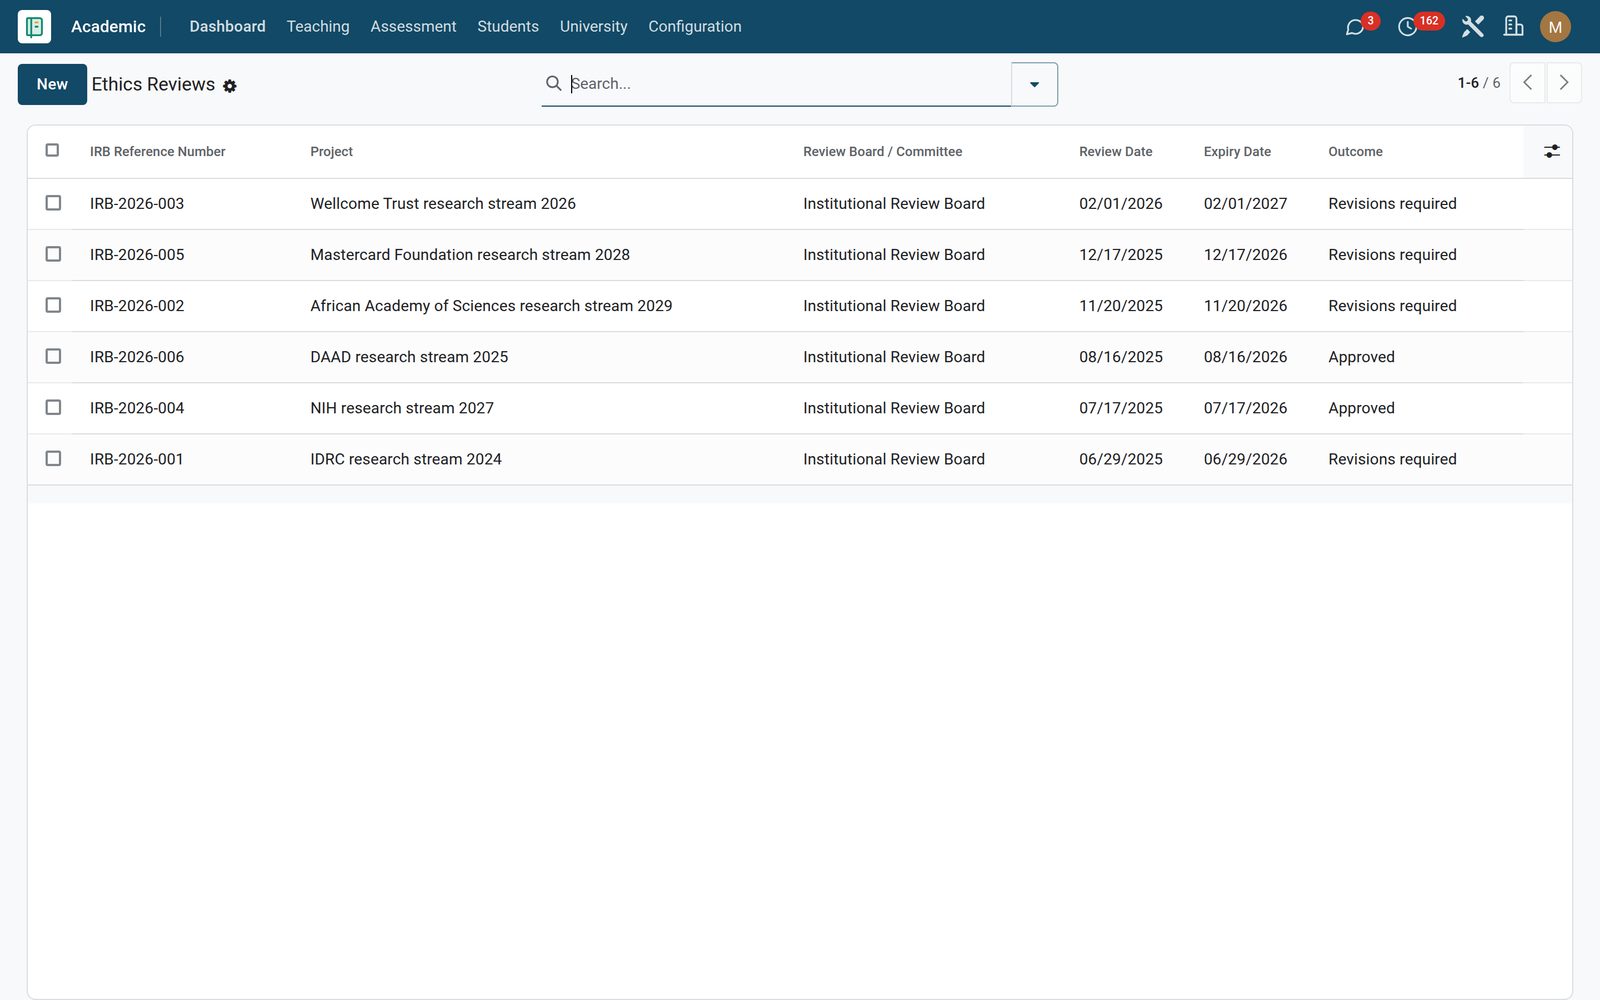The width and height of the screenshot is (1600, 1000).
Task: Click the 1-6 / 6 pager counter
Action: point(1478,83)
